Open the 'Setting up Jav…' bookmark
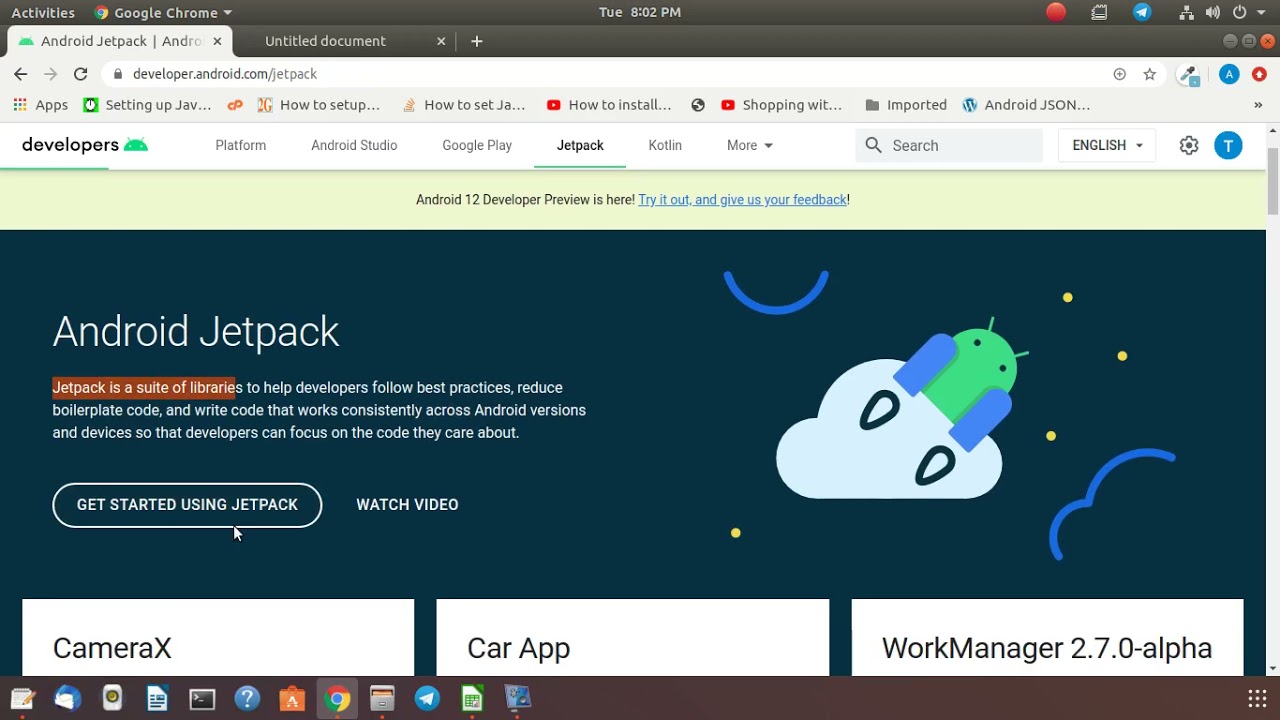1280x720 pixels. [147, 105]
